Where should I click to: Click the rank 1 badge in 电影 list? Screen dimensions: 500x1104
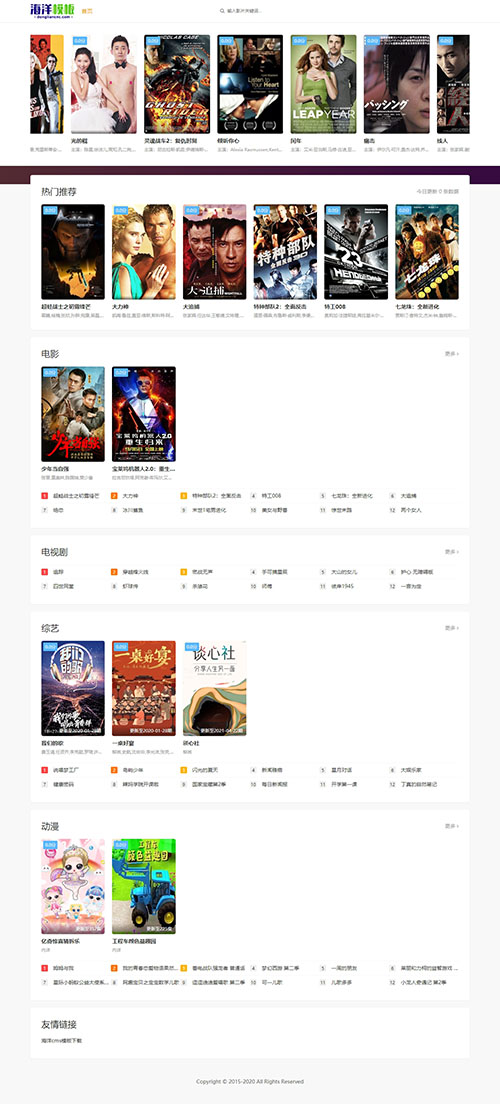tap(44, 496)
